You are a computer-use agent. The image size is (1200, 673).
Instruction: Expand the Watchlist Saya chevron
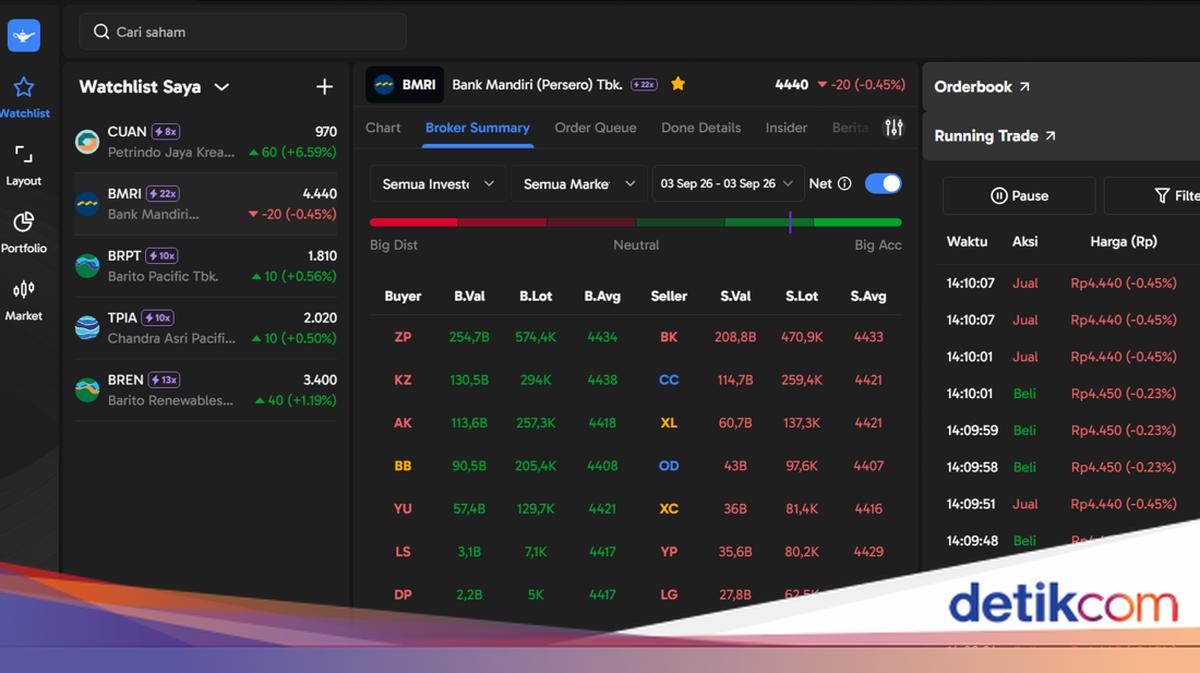tap(222, 87)
